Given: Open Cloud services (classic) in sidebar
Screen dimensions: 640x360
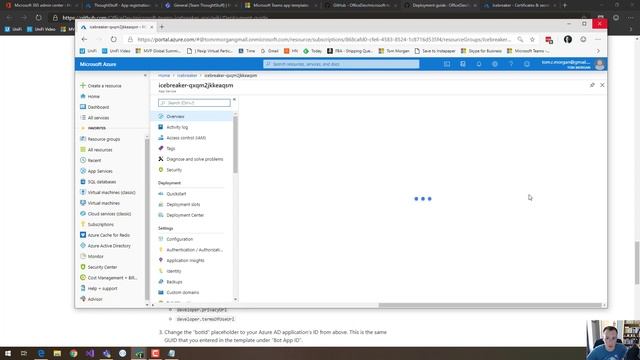Looking at the screenshot, I should 106,213.
